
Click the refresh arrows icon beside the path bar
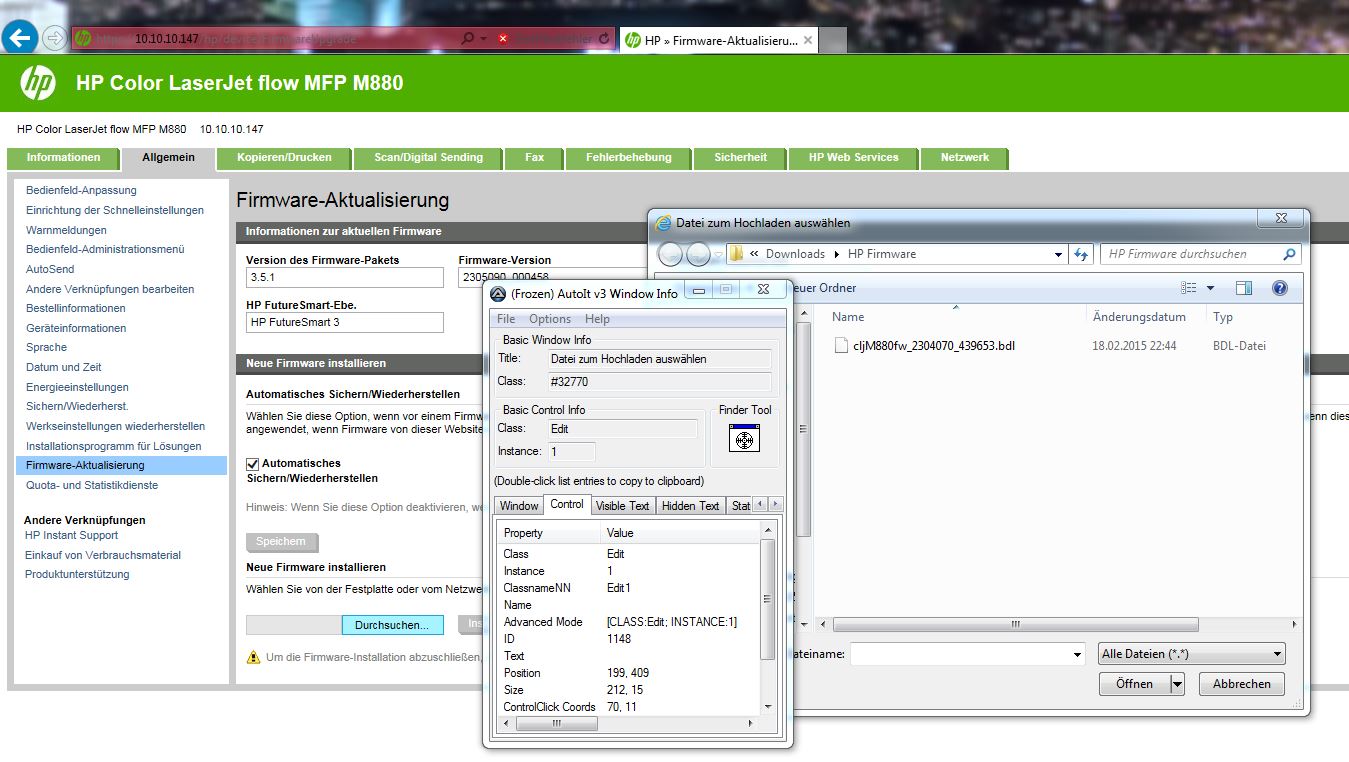[1081, 254]
